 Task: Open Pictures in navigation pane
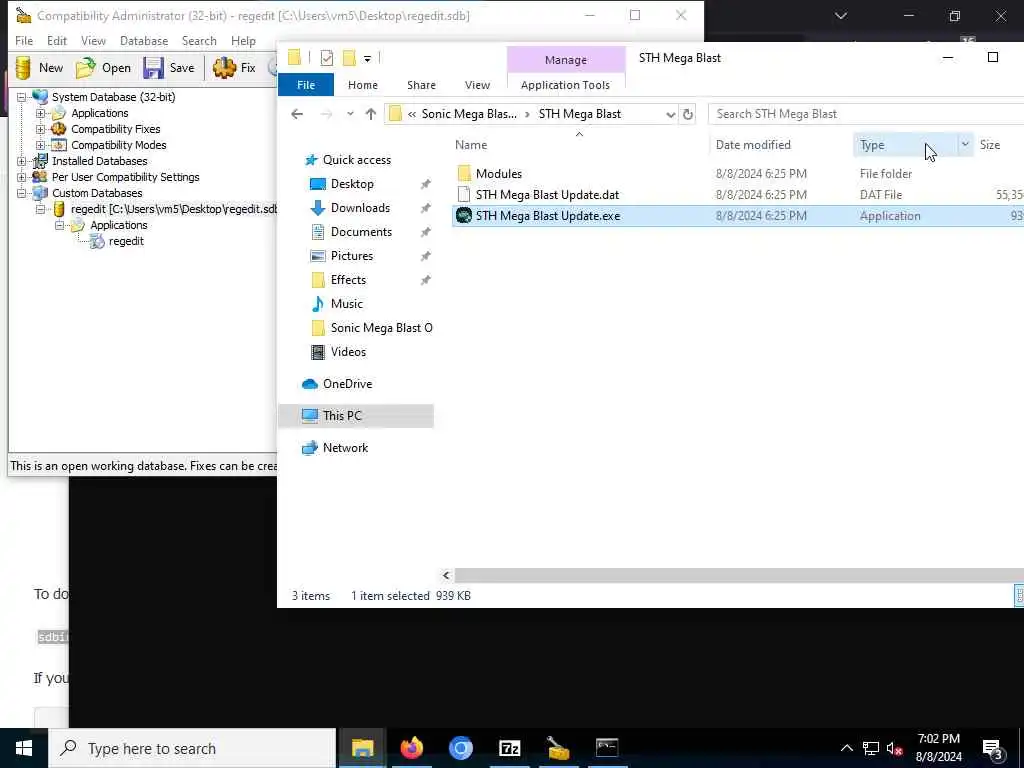[x=351, y=256]
